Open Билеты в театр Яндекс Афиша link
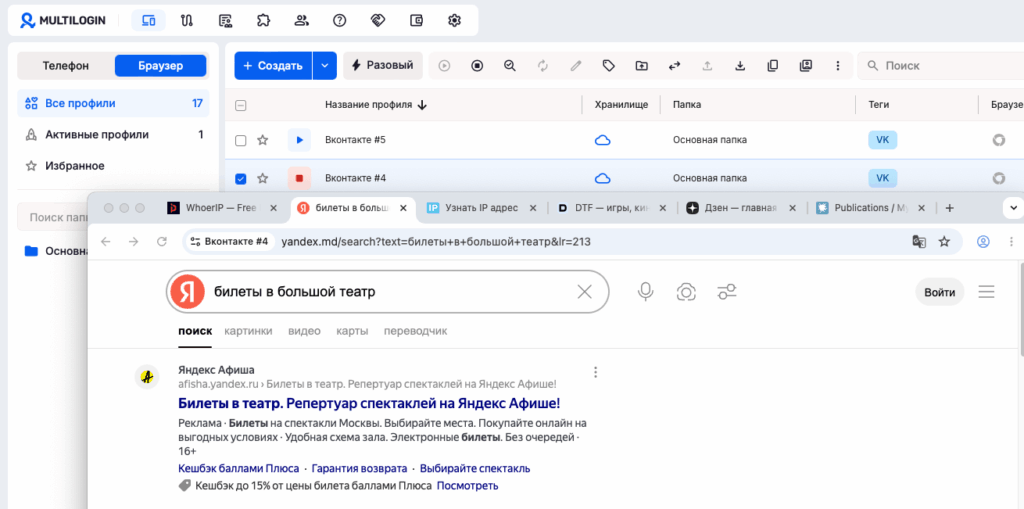Screen dimensions: 1024x509 point(369,402)
